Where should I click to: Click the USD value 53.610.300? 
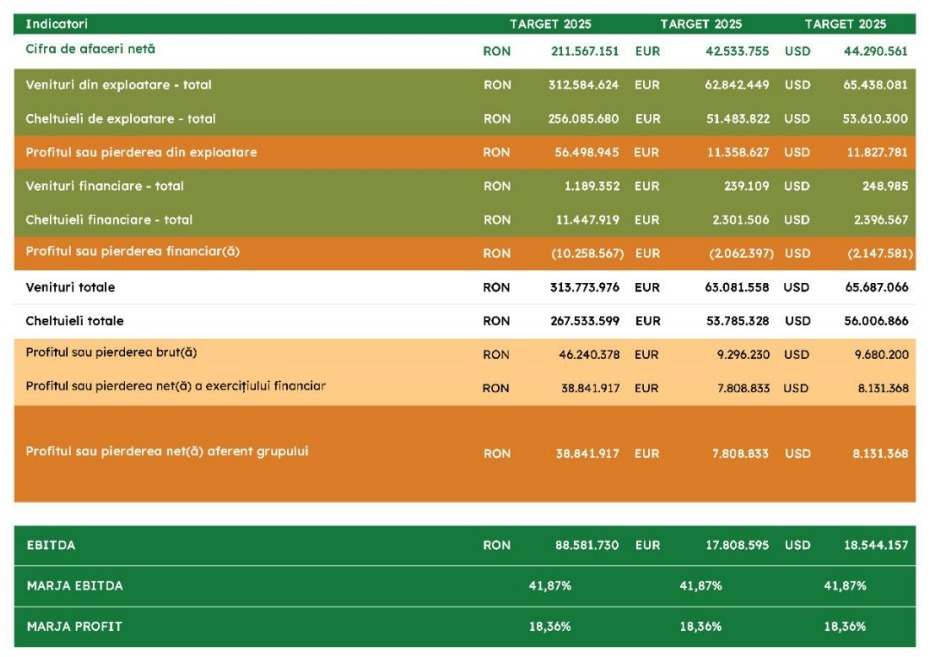click(x=875, y=119)
